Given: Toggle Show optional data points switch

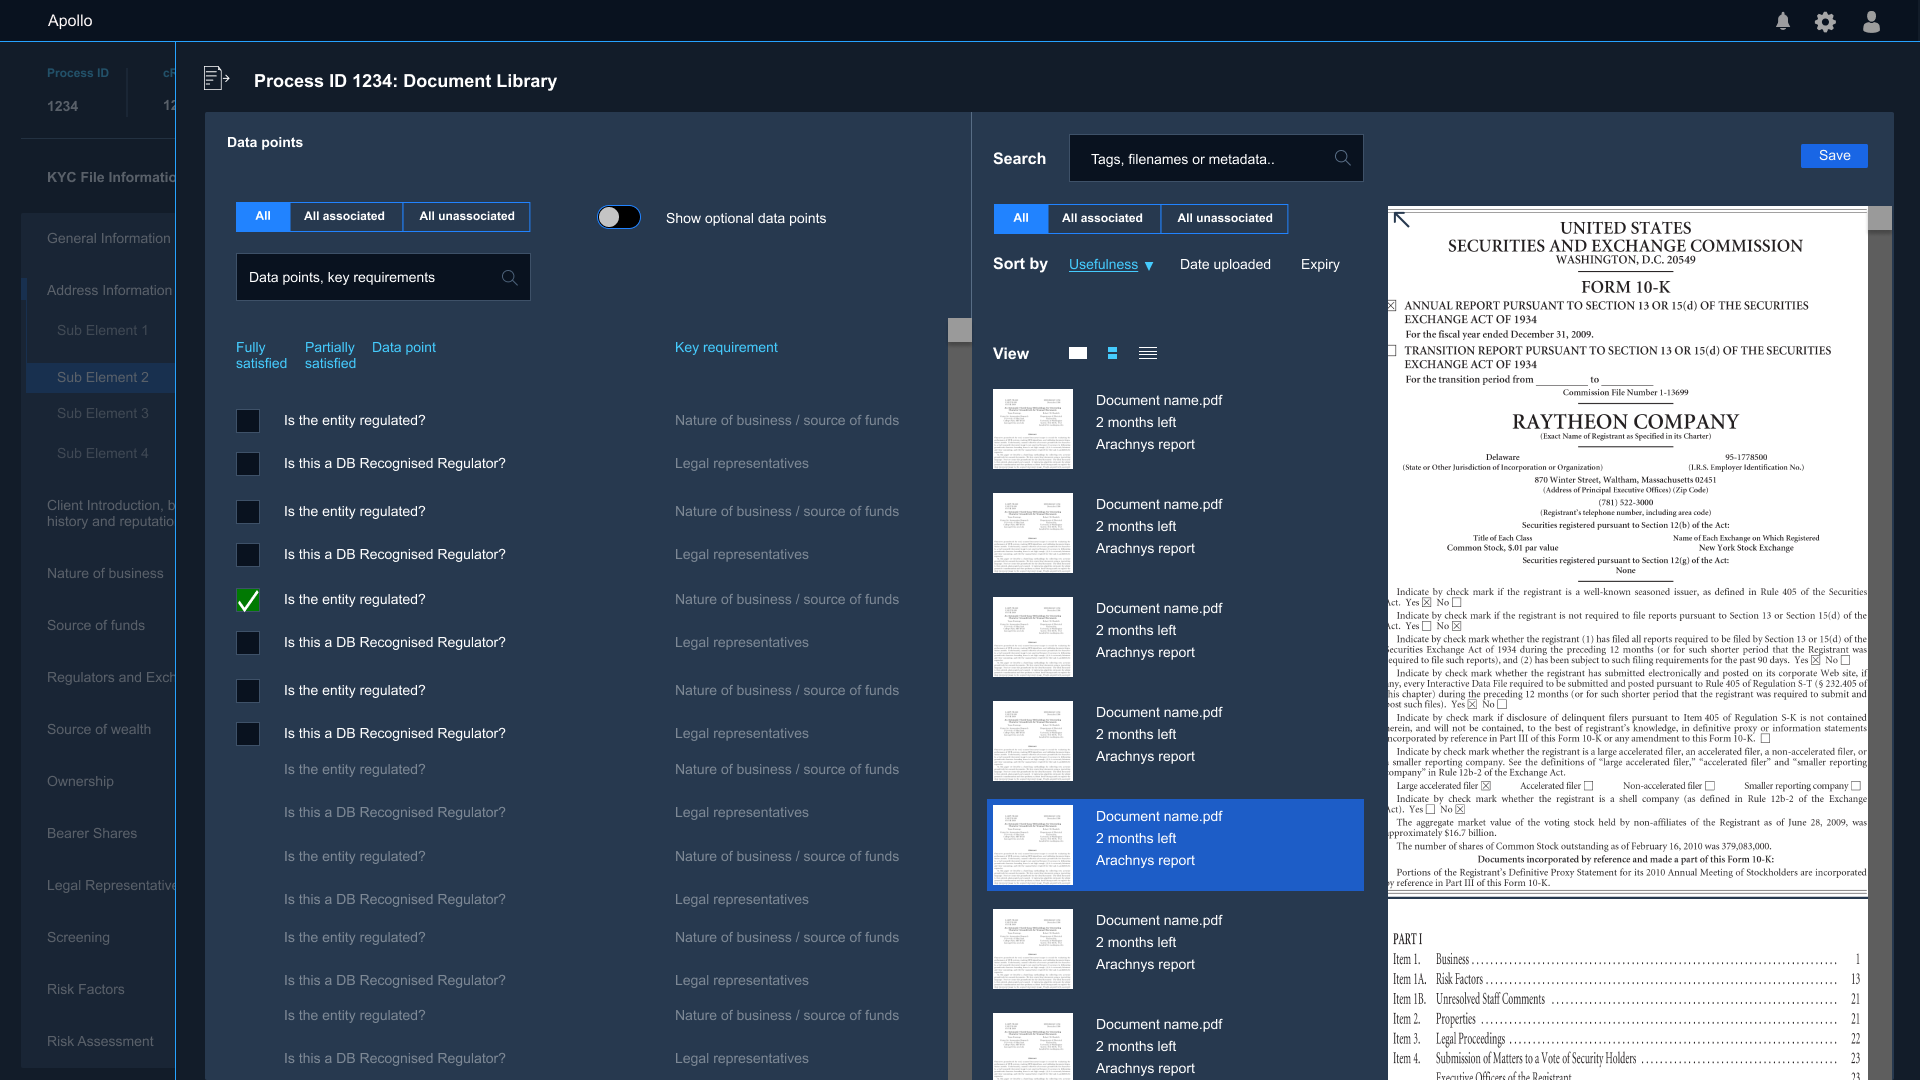Looking at the screenshot, I should tap(619, 217).
